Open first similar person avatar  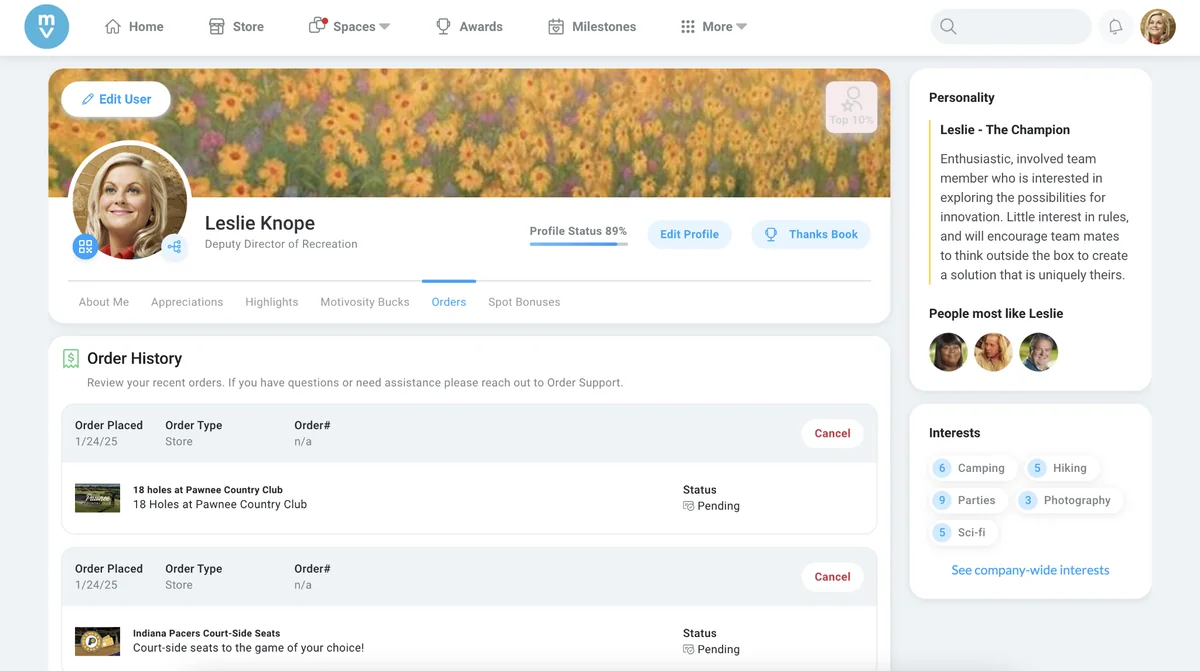949,352
